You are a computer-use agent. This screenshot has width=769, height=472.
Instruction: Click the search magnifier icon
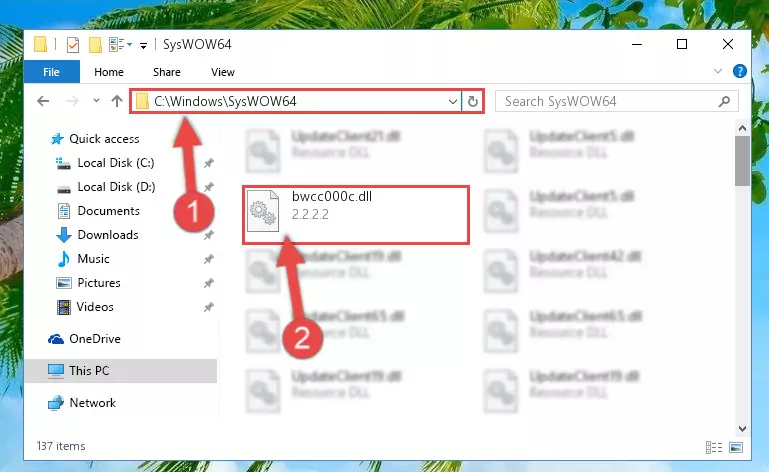(724, 102)
